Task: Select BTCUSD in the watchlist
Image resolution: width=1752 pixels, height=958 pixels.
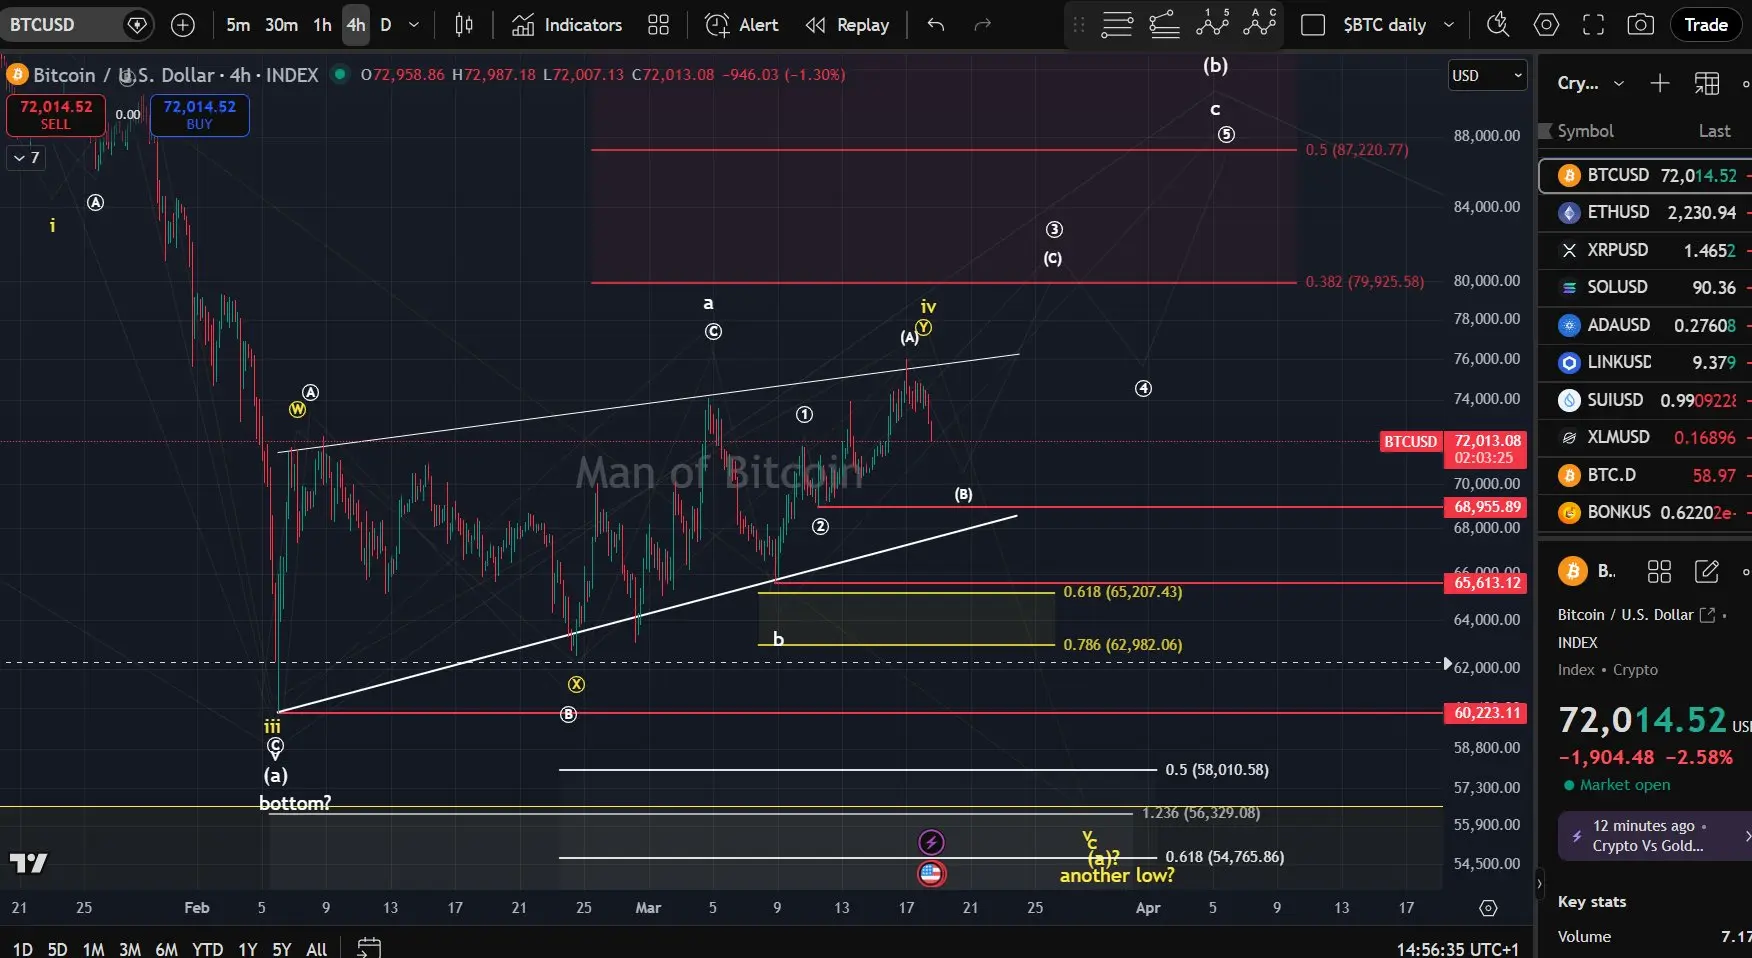Action: coord(1645,175)
